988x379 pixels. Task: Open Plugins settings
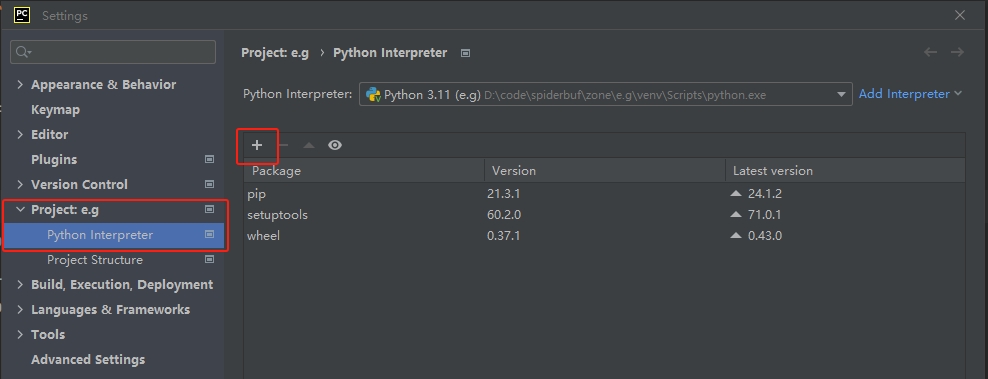54,160
